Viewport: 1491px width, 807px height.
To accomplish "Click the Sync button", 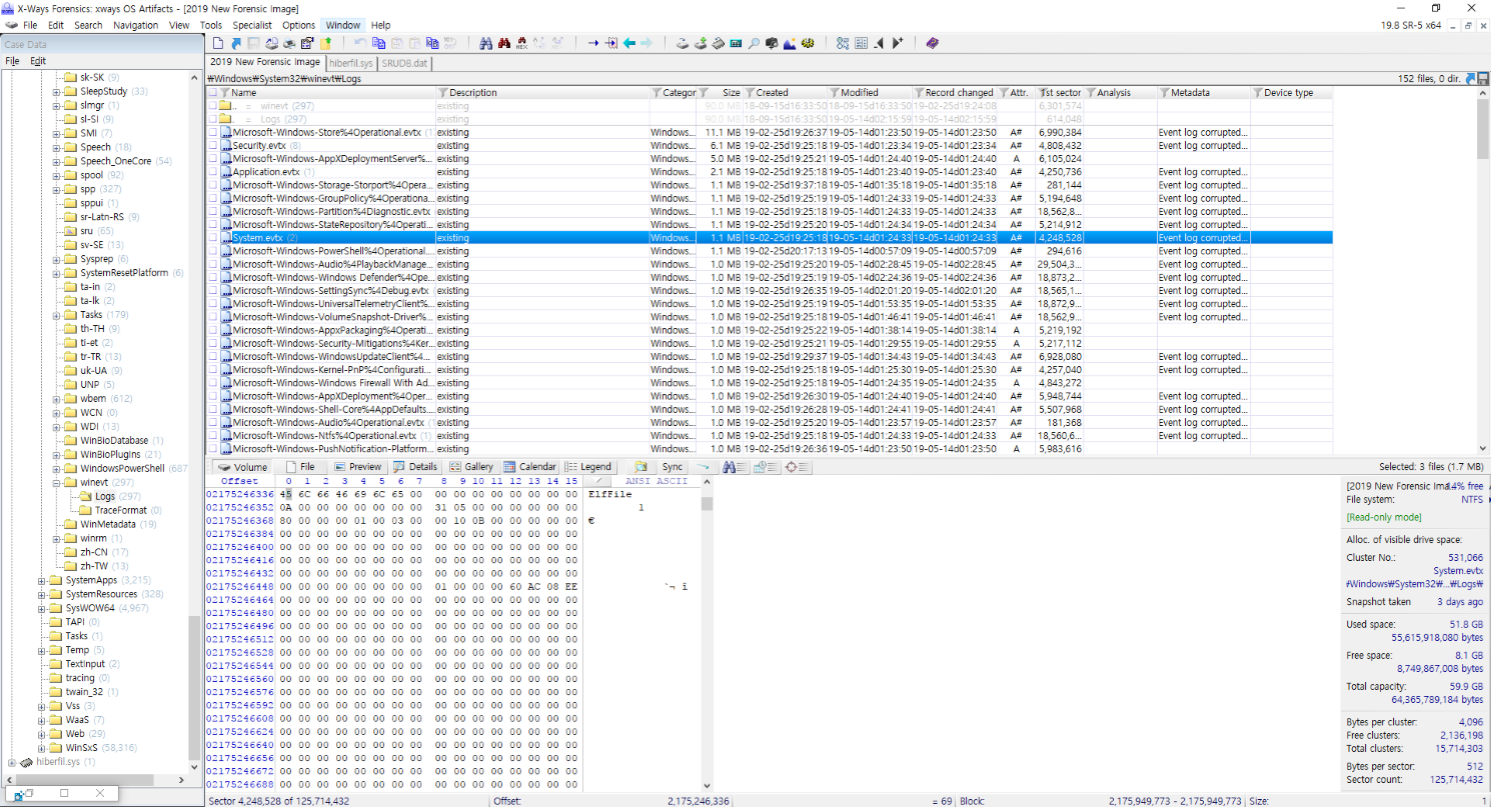I will pos(672,467).
